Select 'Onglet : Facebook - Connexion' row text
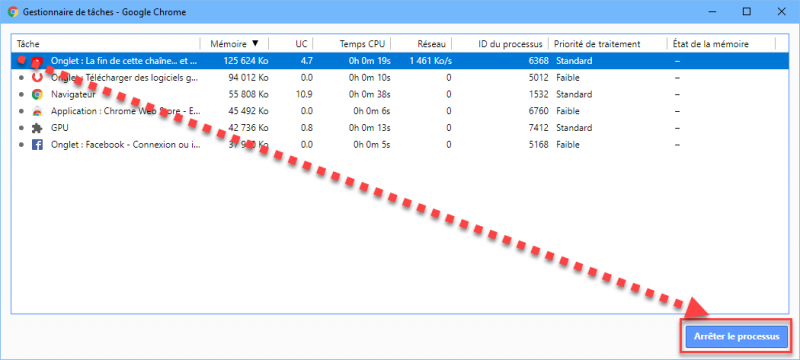The image size is (800, 360). point(126,145)
